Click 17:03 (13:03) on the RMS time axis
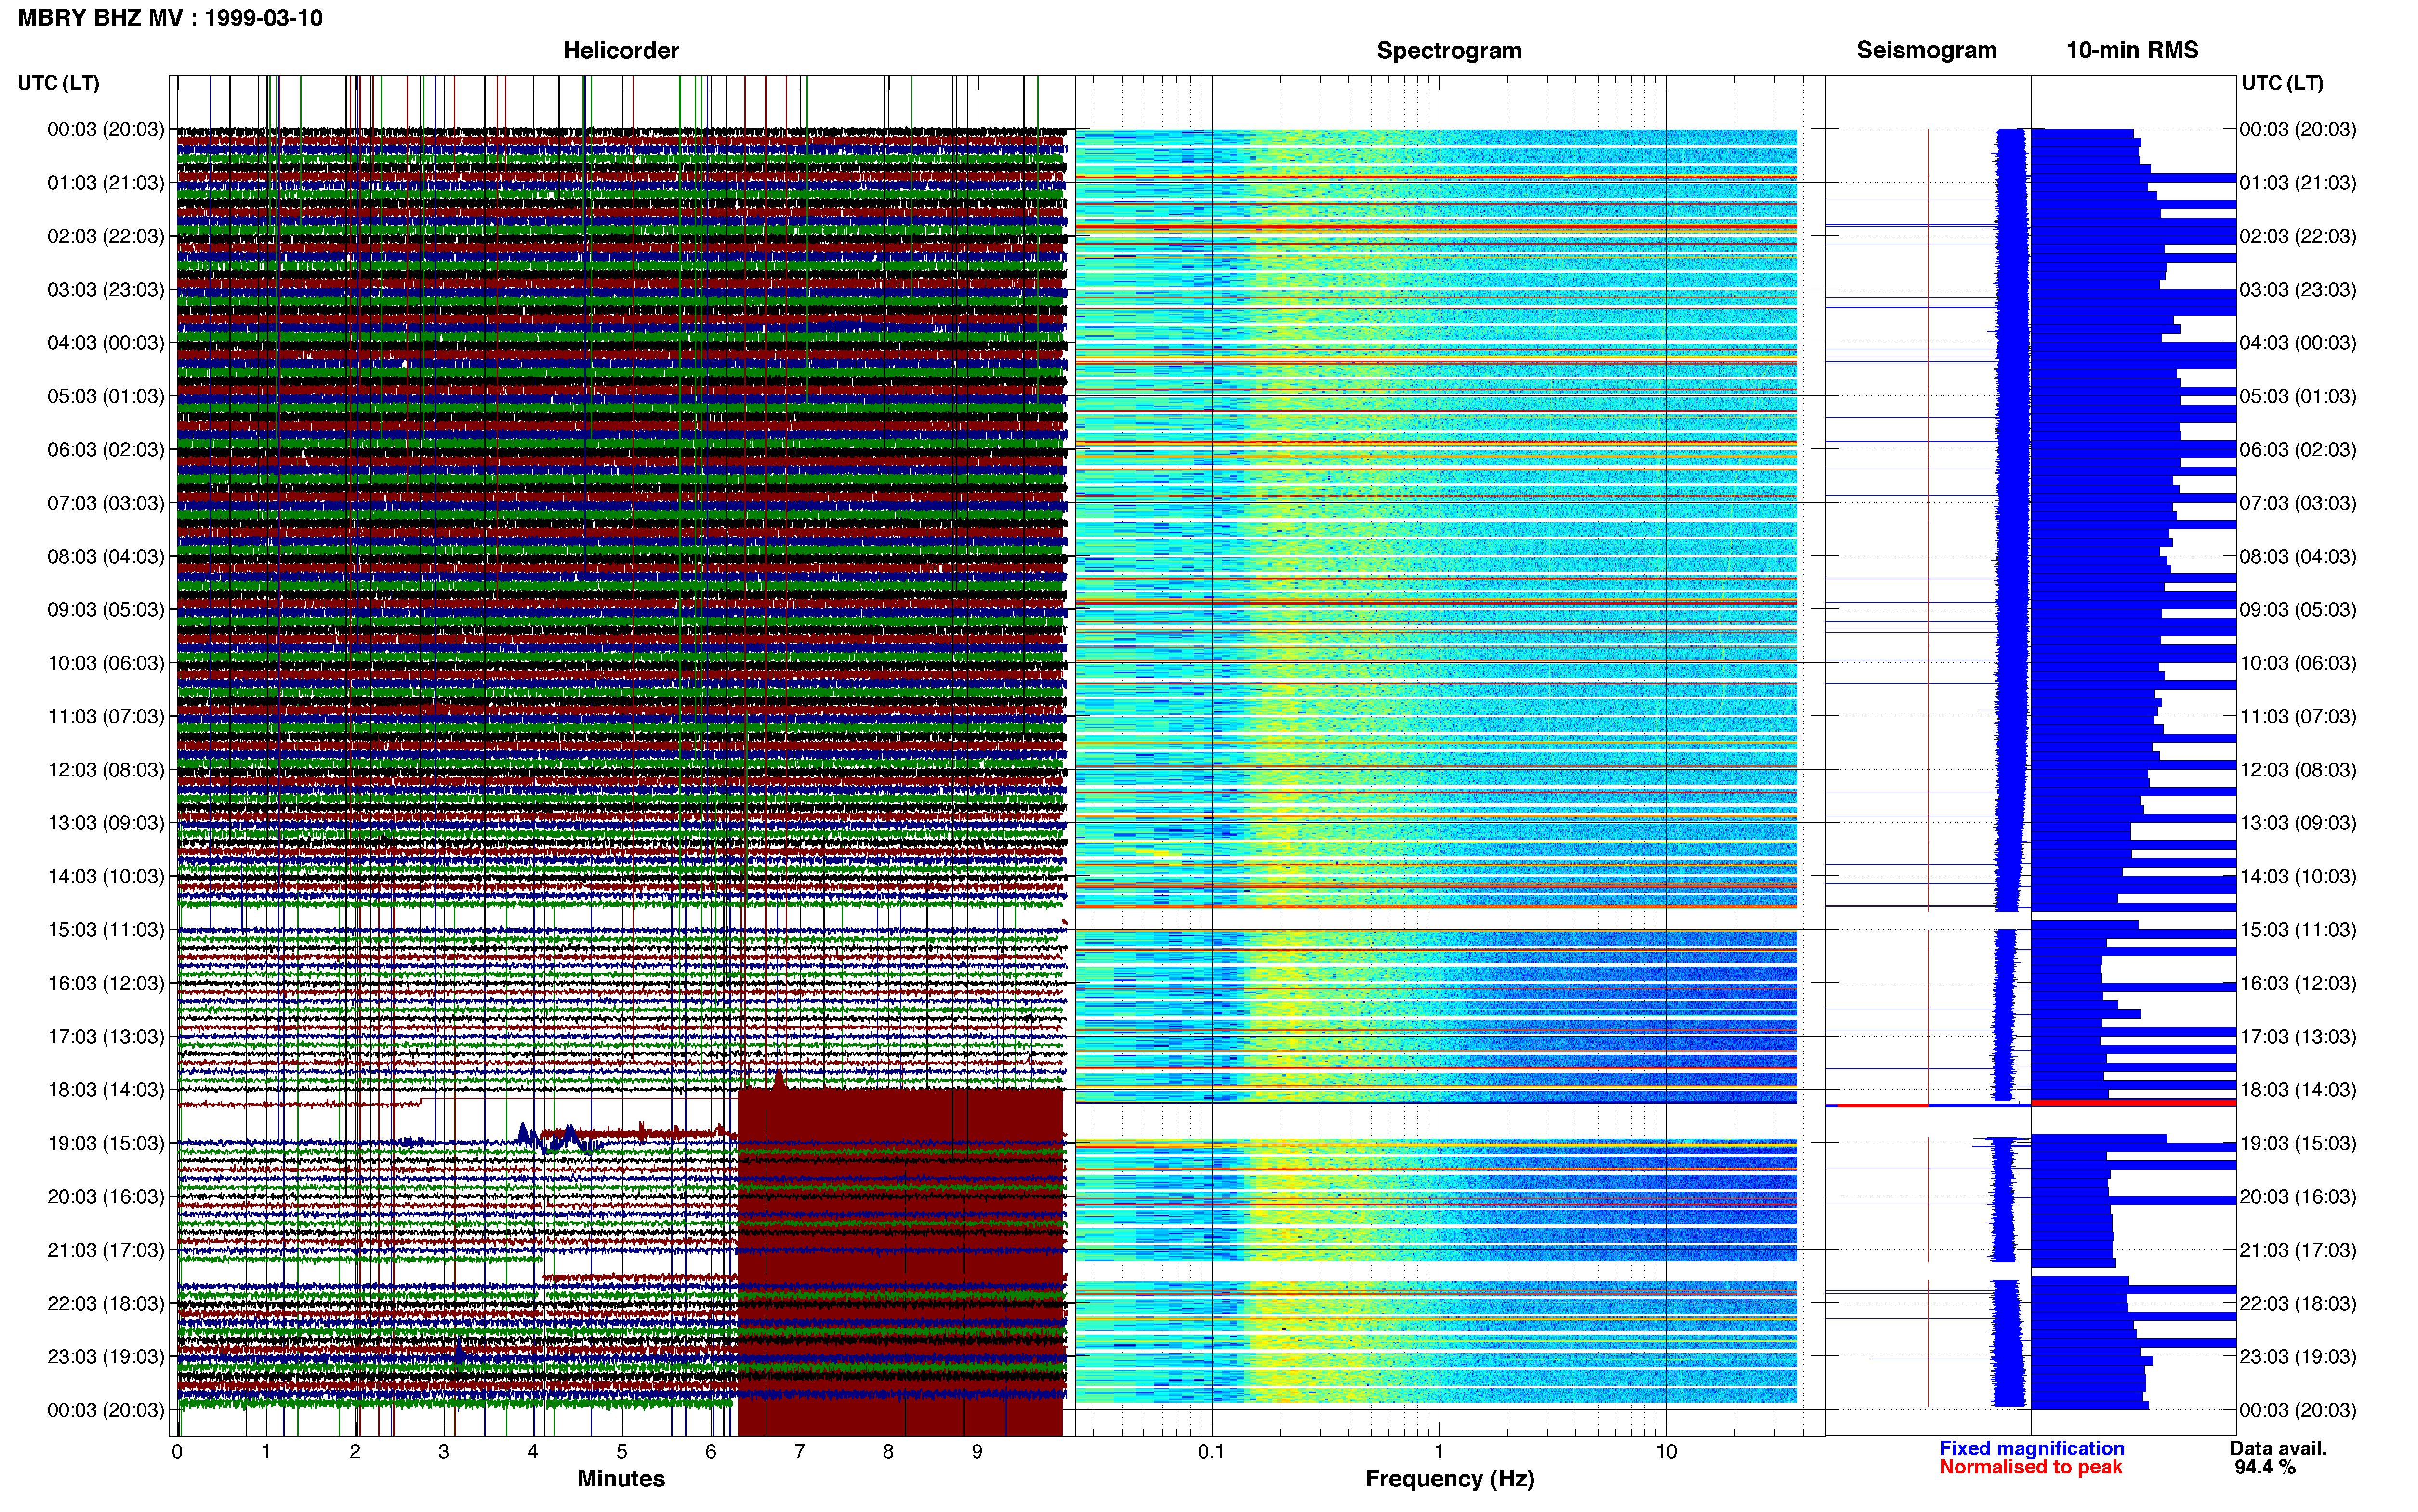Viewport: 2418px width, 1512px height. coord(2298,1036)
